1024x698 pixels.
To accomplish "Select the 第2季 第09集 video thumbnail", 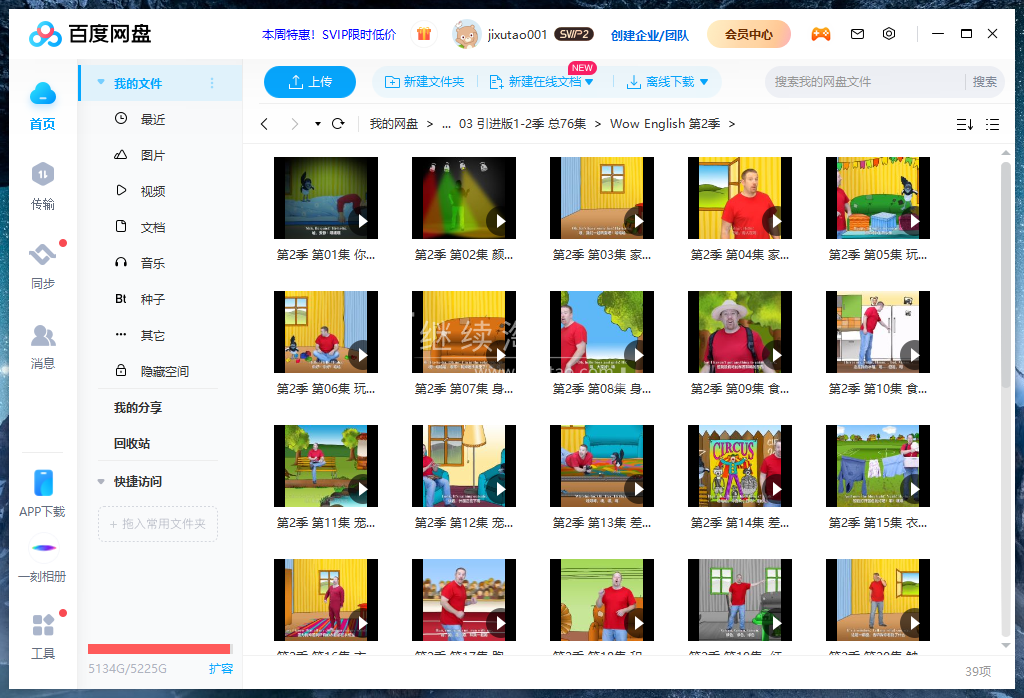I will (x=740, y=332).
